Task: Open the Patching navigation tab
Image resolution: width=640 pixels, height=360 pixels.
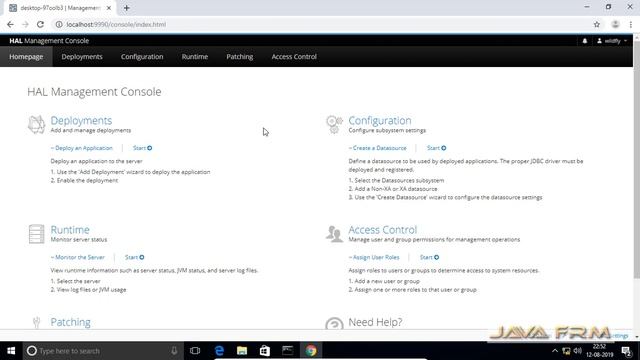Action: [240, 56]
